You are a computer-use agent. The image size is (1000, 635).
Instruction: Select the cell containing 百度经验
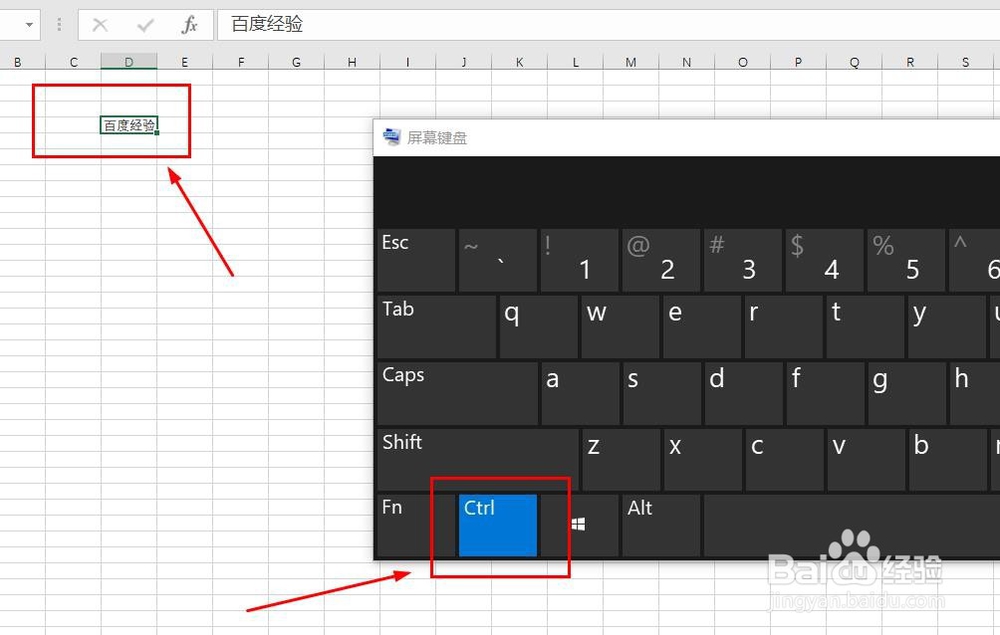pyautogui.click(x=129, y=125)
